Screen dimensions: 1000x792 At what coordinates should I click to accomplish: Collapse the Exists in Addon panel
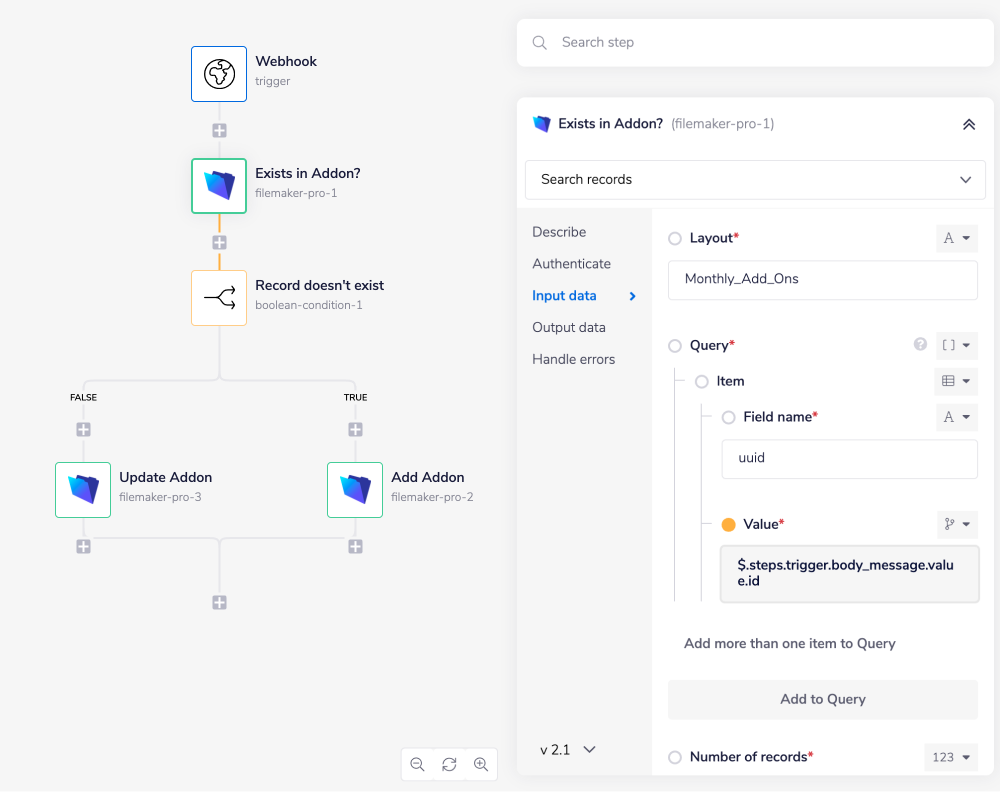[968, 124]
